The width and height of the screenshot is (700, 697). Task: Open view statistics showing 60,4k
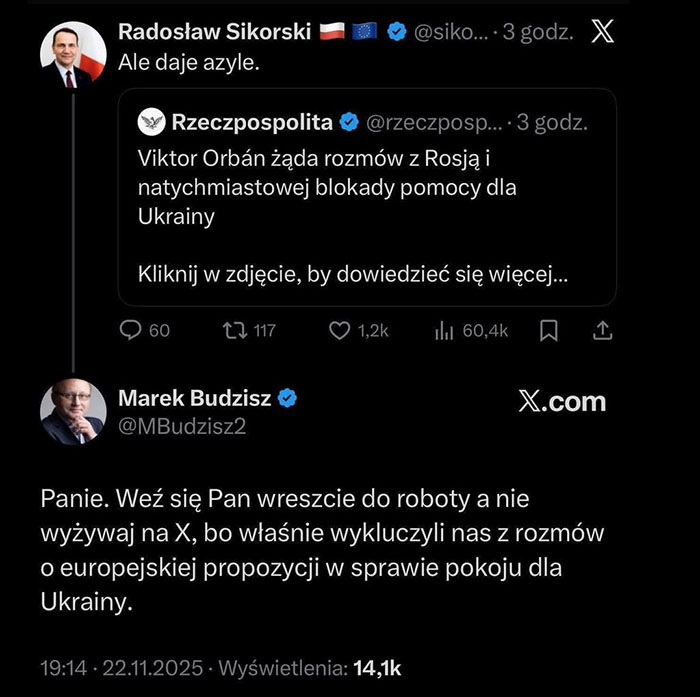(x=445, y=331)
